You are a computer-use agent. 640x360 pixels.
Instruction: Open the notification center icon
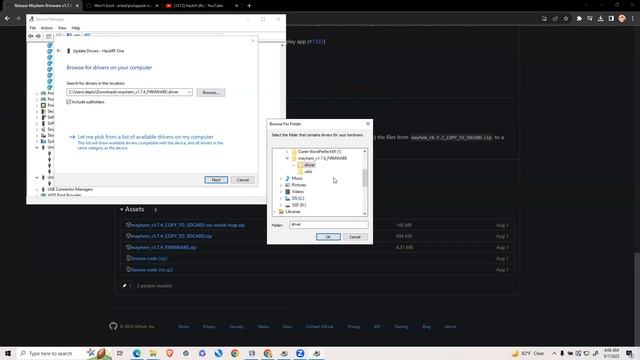[x=629, y=353]
